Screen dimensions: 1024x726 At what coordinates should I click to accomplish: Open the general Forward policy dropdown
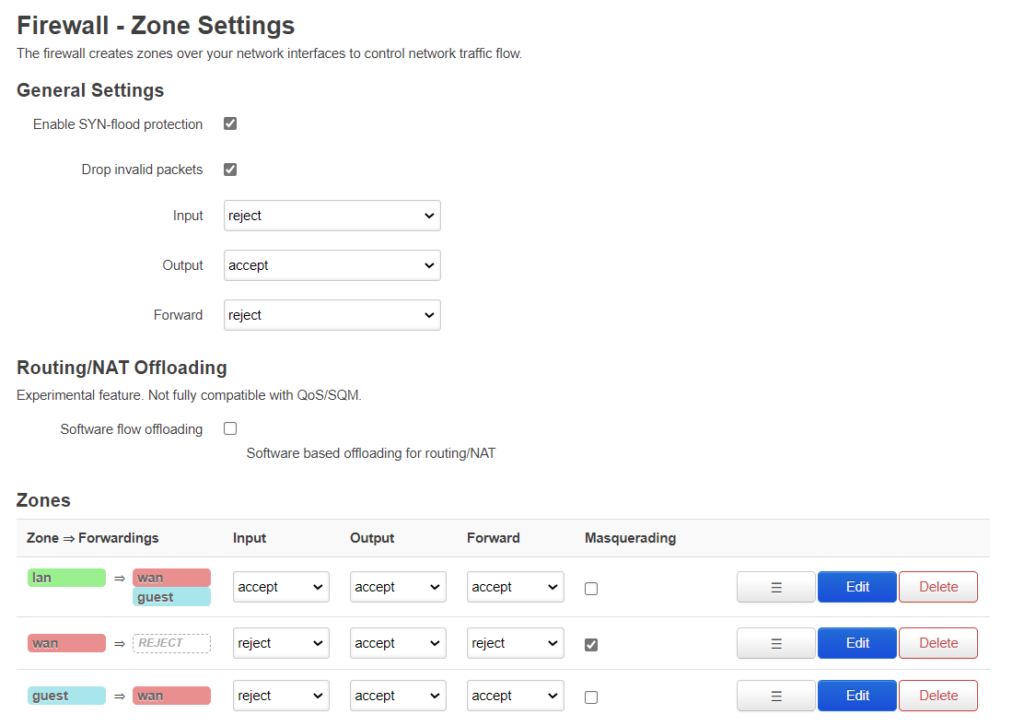332,315
